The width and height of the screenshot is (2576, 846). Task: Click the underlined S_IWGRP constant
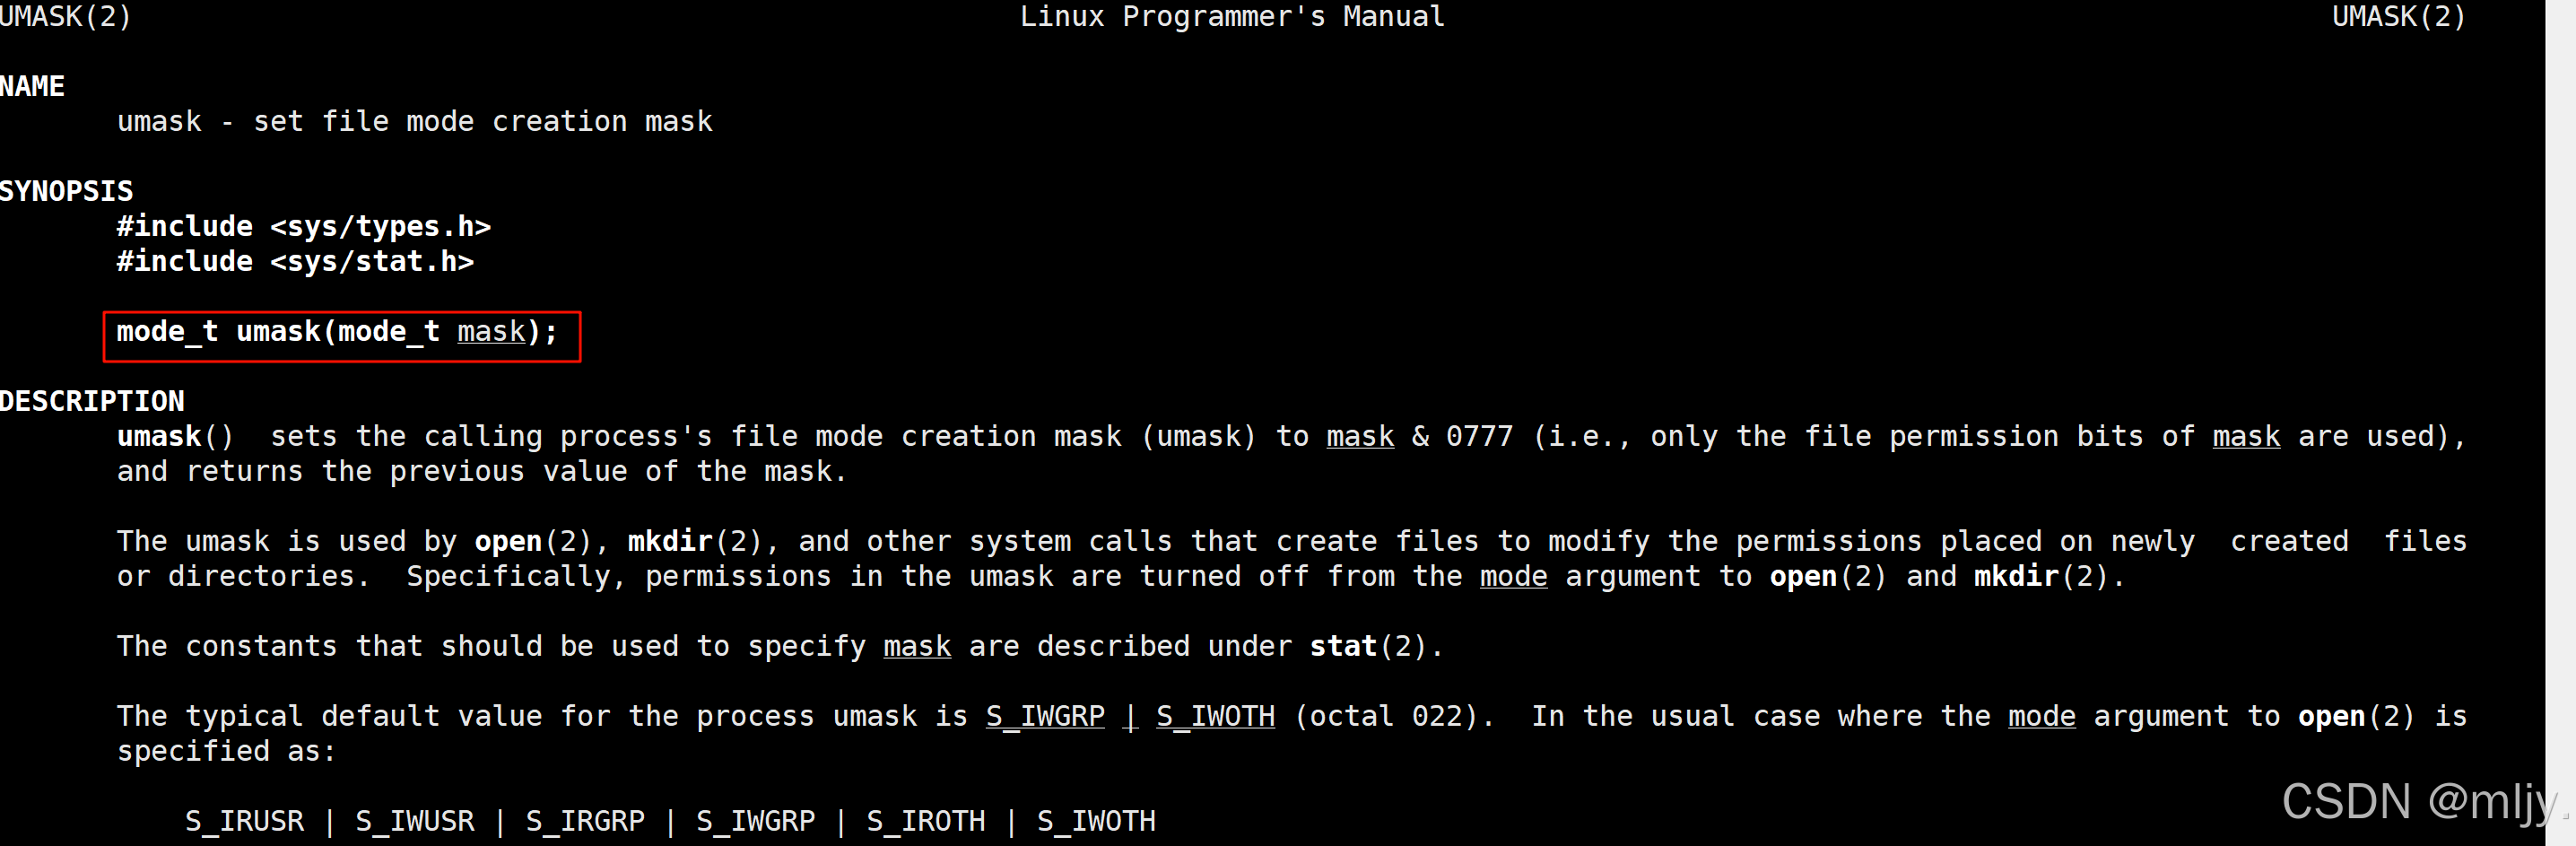[1045, 716]
